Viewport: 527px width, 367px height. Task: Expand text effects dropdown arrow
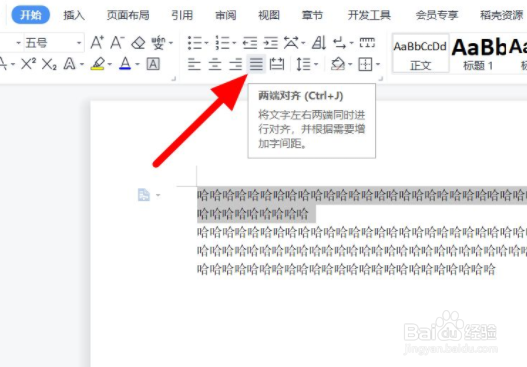tap(82, 64)
